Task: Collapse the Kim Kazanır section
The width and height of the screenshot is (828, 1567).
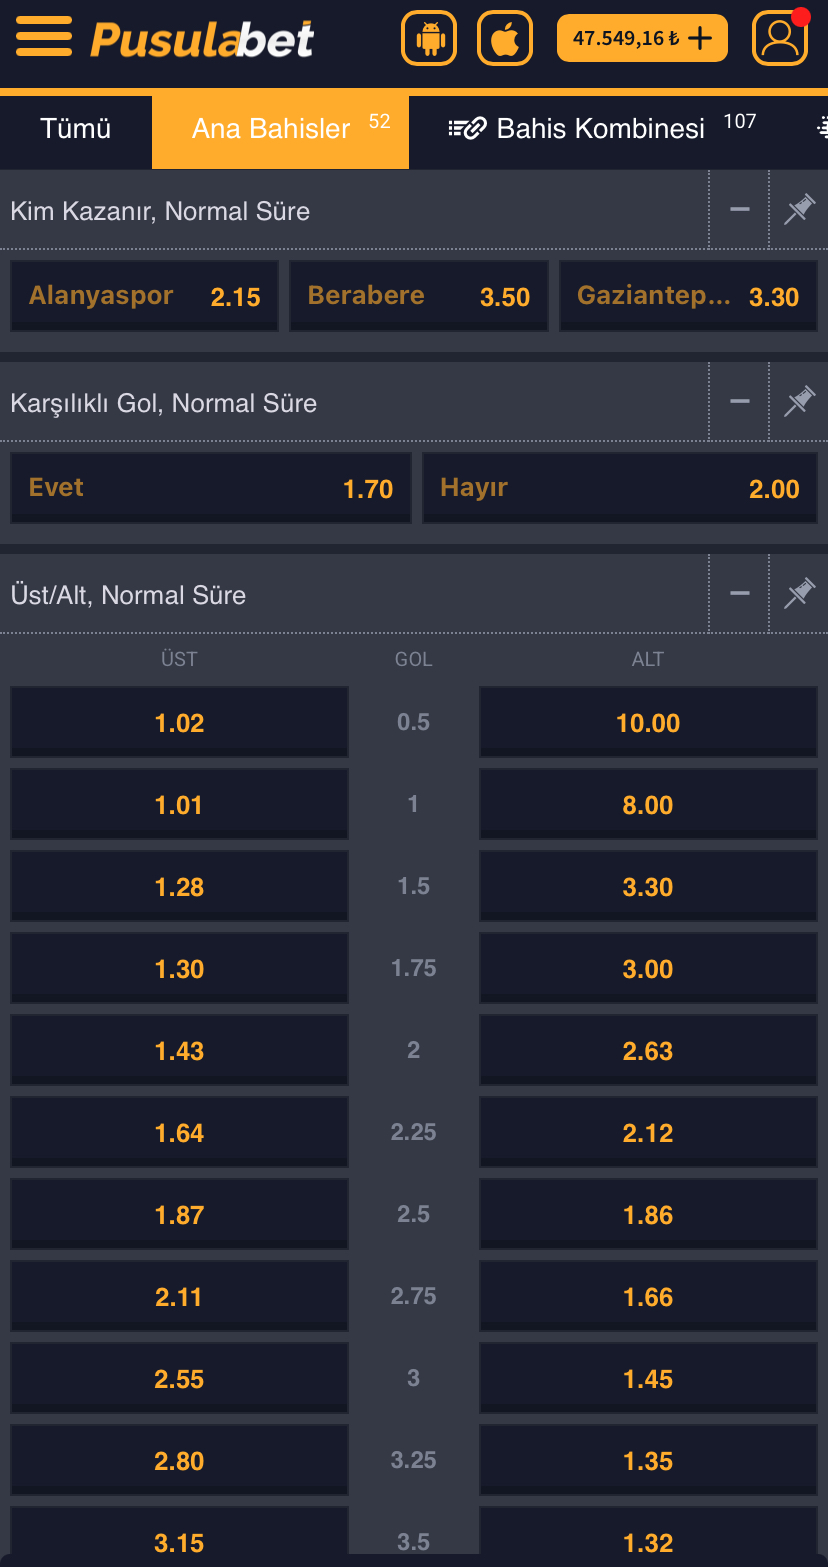Action: pos(739,209)
